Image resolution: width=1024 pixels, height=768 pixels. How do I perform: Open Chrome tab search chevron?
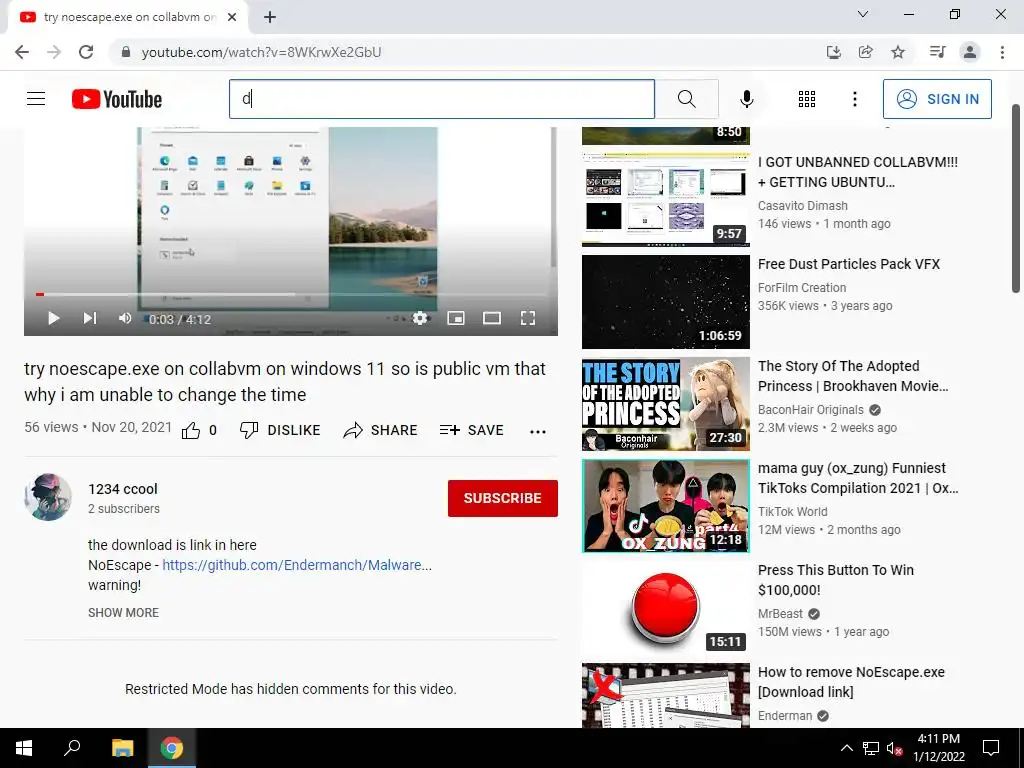[x=862, y=14]
